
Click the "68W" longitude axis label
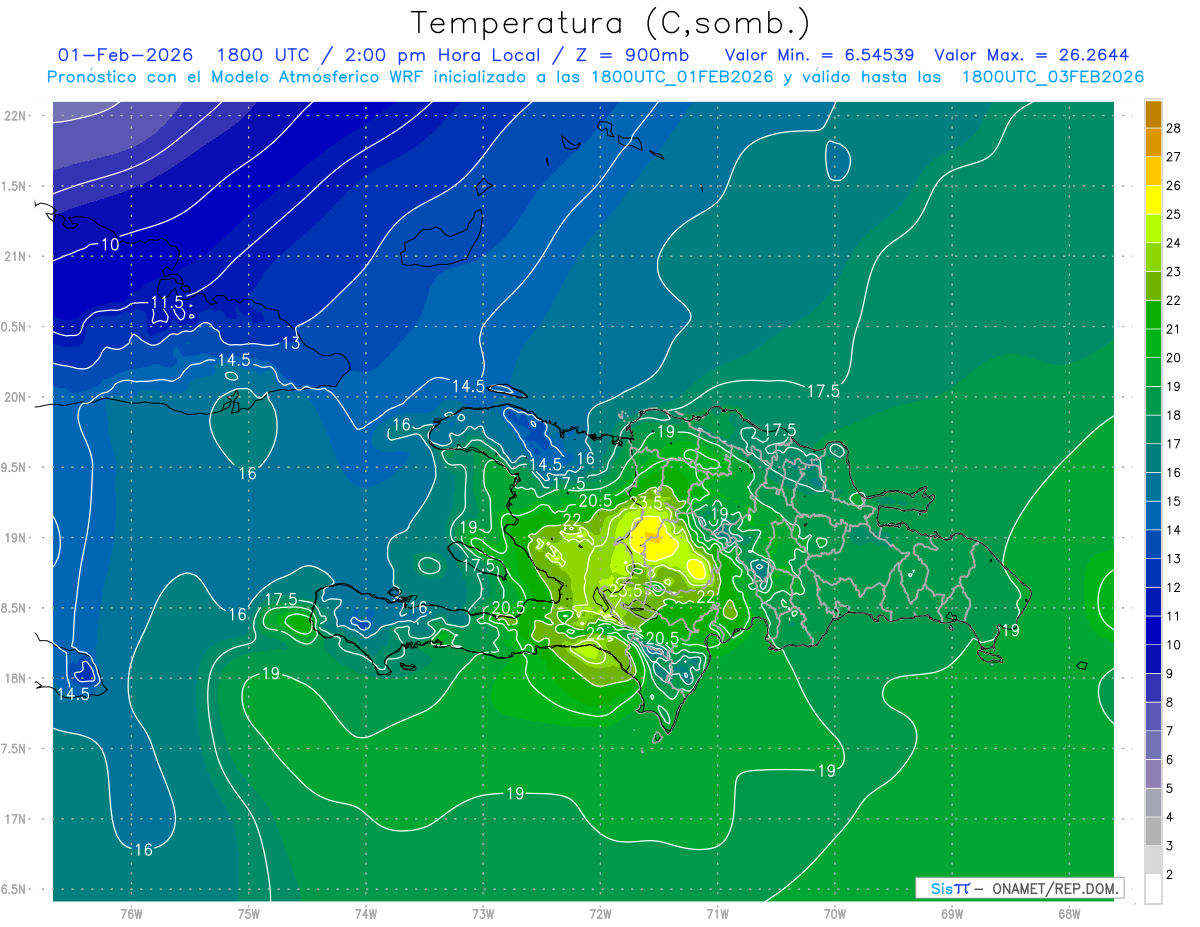(1069, 914)
